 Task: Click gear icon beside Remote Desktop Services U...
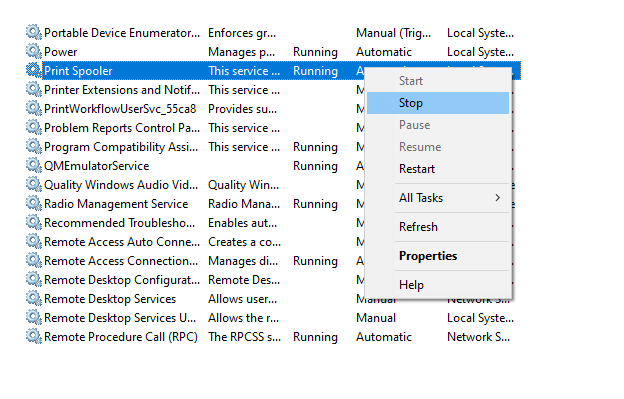point(34,317)
